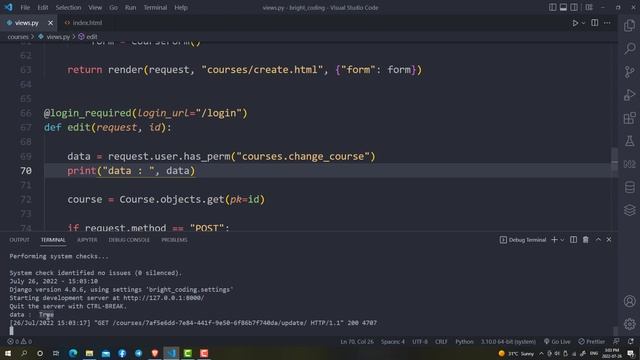Customize layout from title bar icon
The image size is (640, 360).
click(x=589, y=7)
